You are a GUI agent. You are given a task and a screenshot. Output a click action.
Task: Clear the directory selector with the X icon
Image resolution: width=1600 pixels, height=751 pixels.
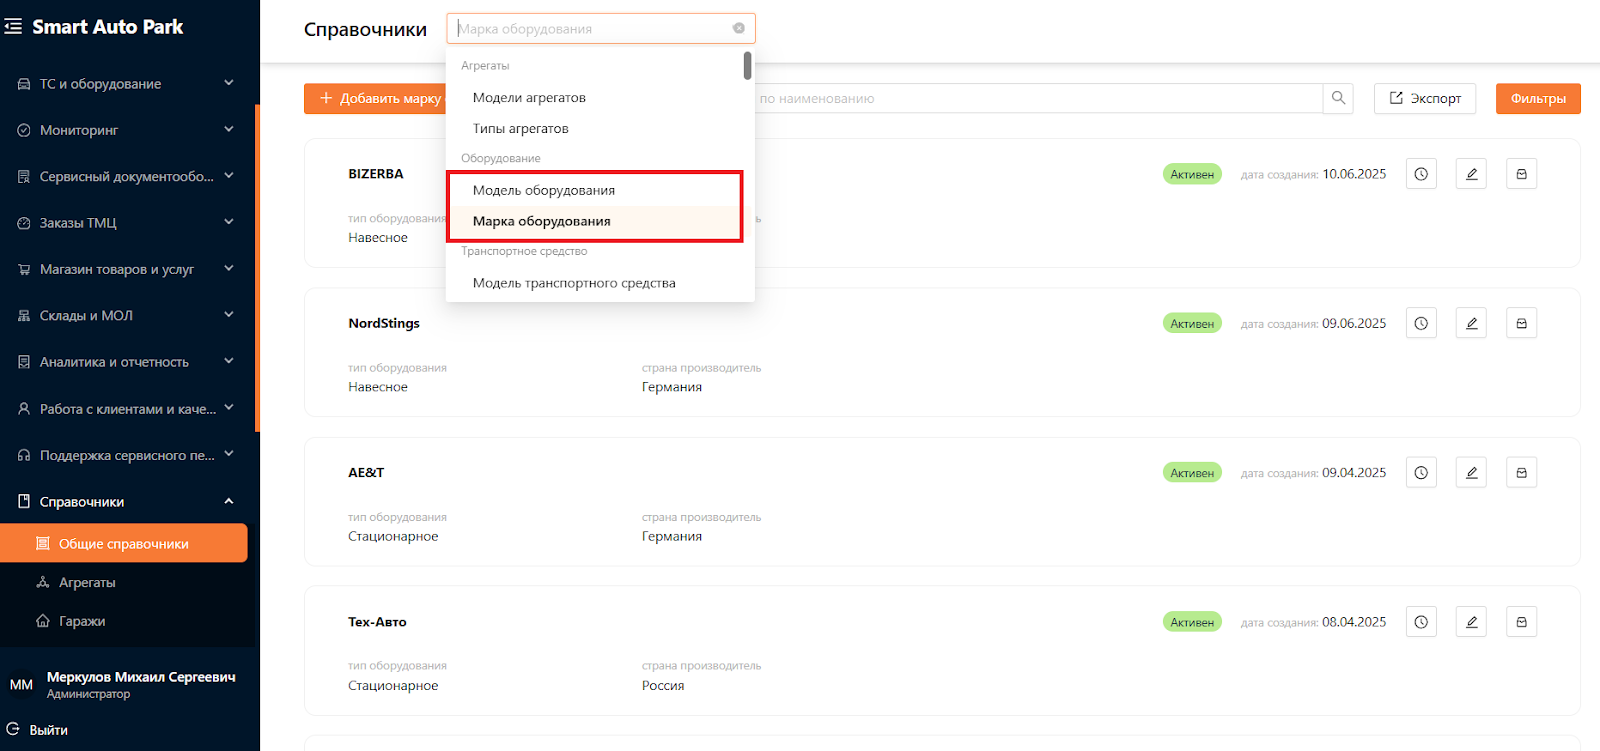[739, 28]
